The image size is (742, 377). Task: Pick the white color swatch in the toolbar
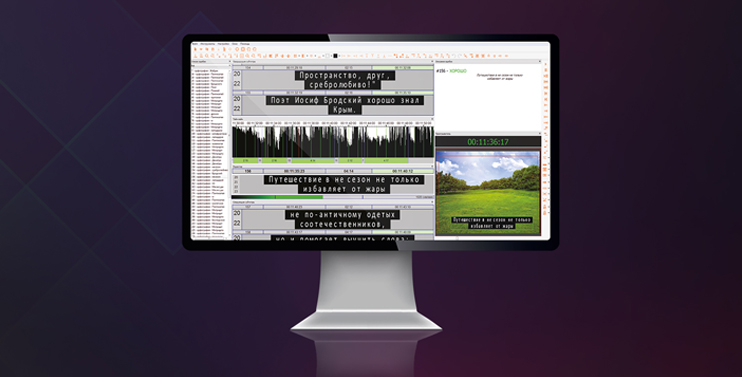point(327,56)
